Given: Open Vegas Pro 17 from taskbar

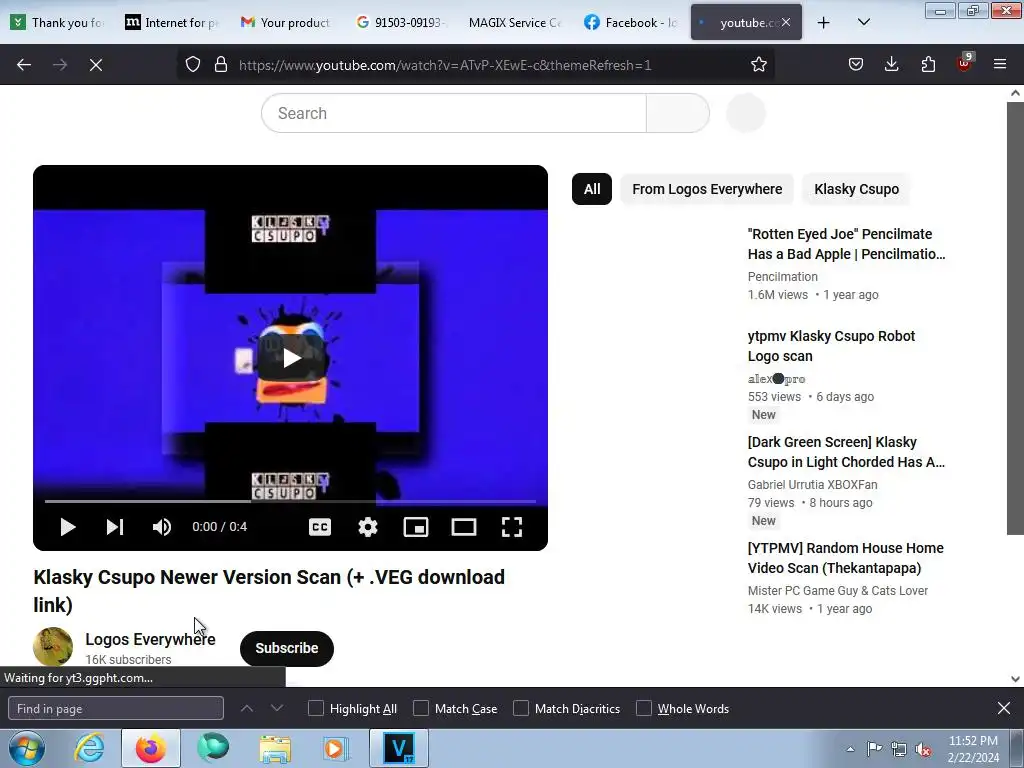Looking at the screenshot, I should pos(399,748).
